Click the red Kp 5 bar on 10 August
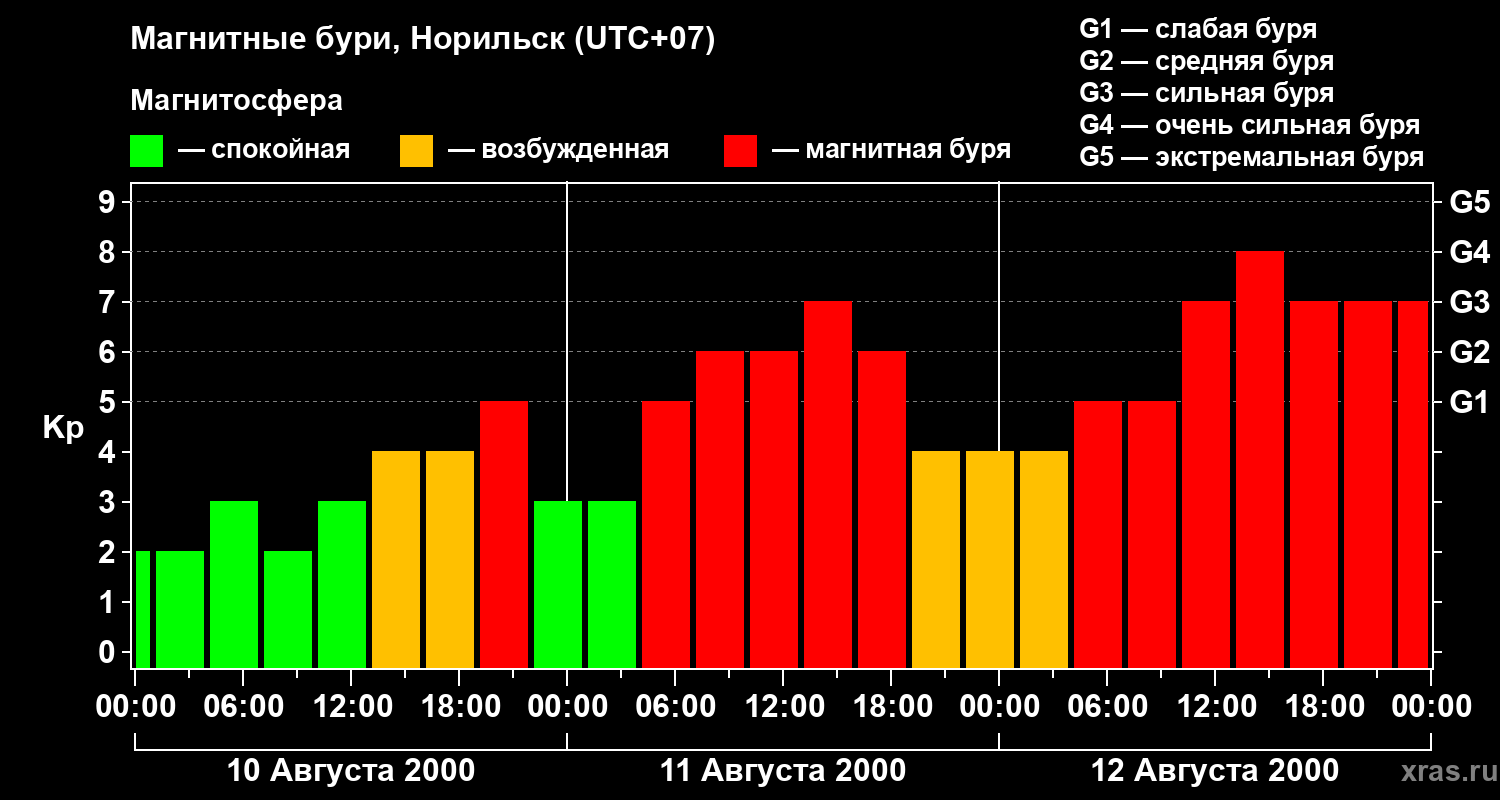 [504, 534]
